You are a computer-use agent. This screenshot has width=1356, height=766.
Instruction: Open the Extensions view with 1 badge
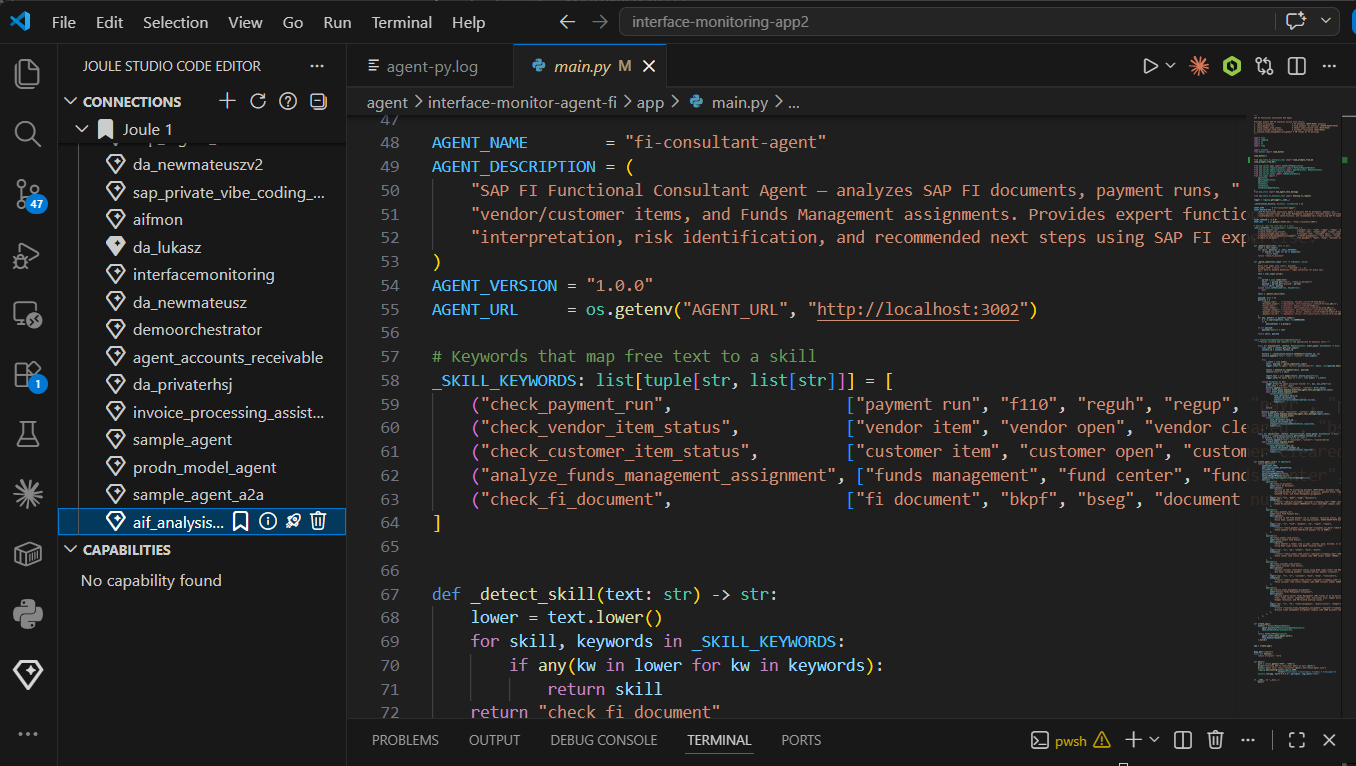(28, 375)
